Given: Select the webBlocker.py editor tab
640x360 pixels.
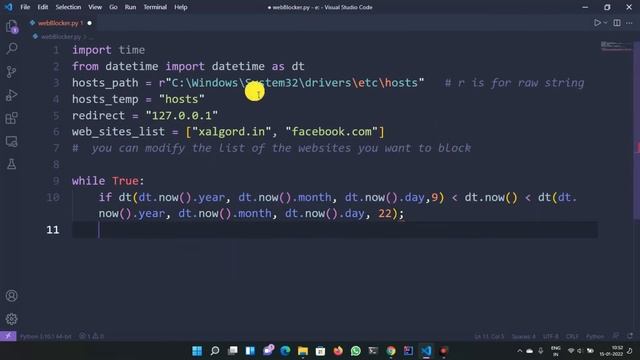Looking at the screenshot, I should 60,23.
